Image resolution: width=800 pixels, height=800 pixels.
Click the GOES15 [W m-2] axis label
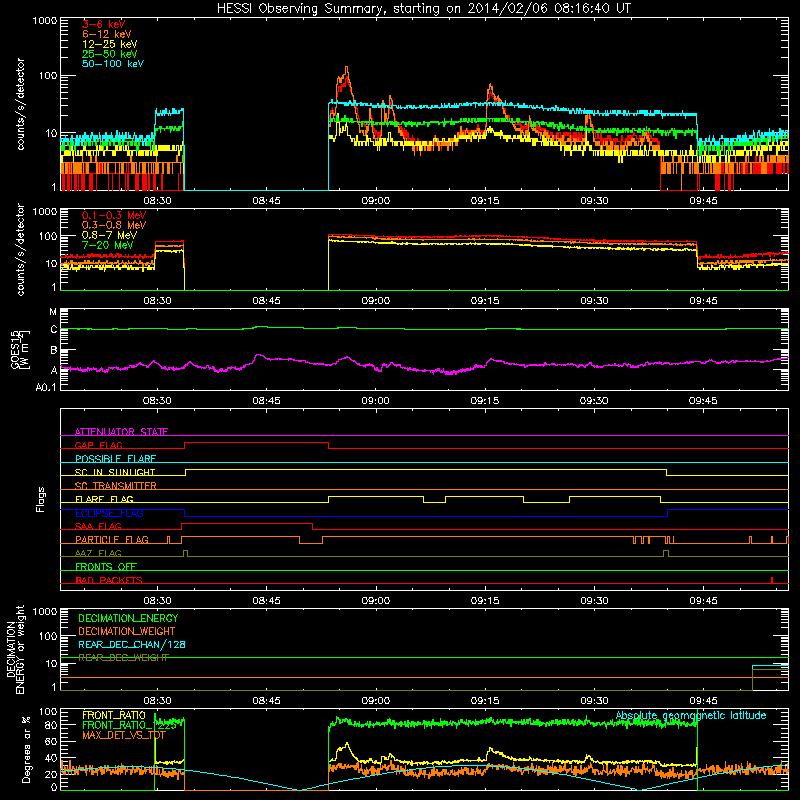[x=20, y=349]
